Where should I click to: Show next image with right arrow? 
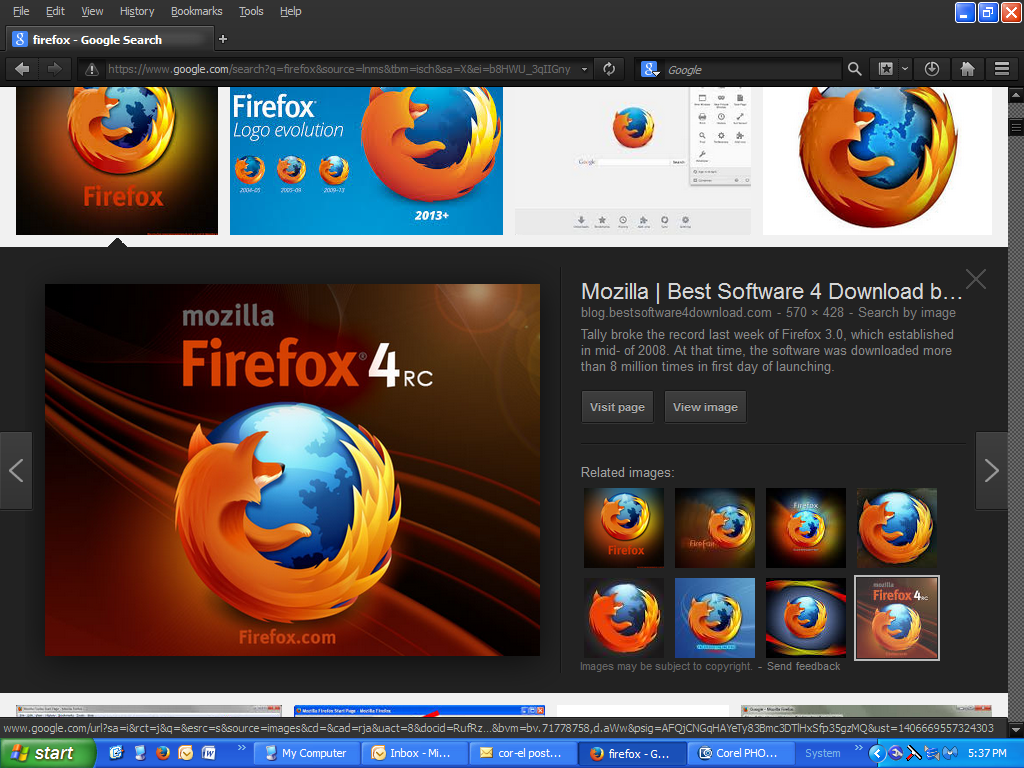pos(991,470)
